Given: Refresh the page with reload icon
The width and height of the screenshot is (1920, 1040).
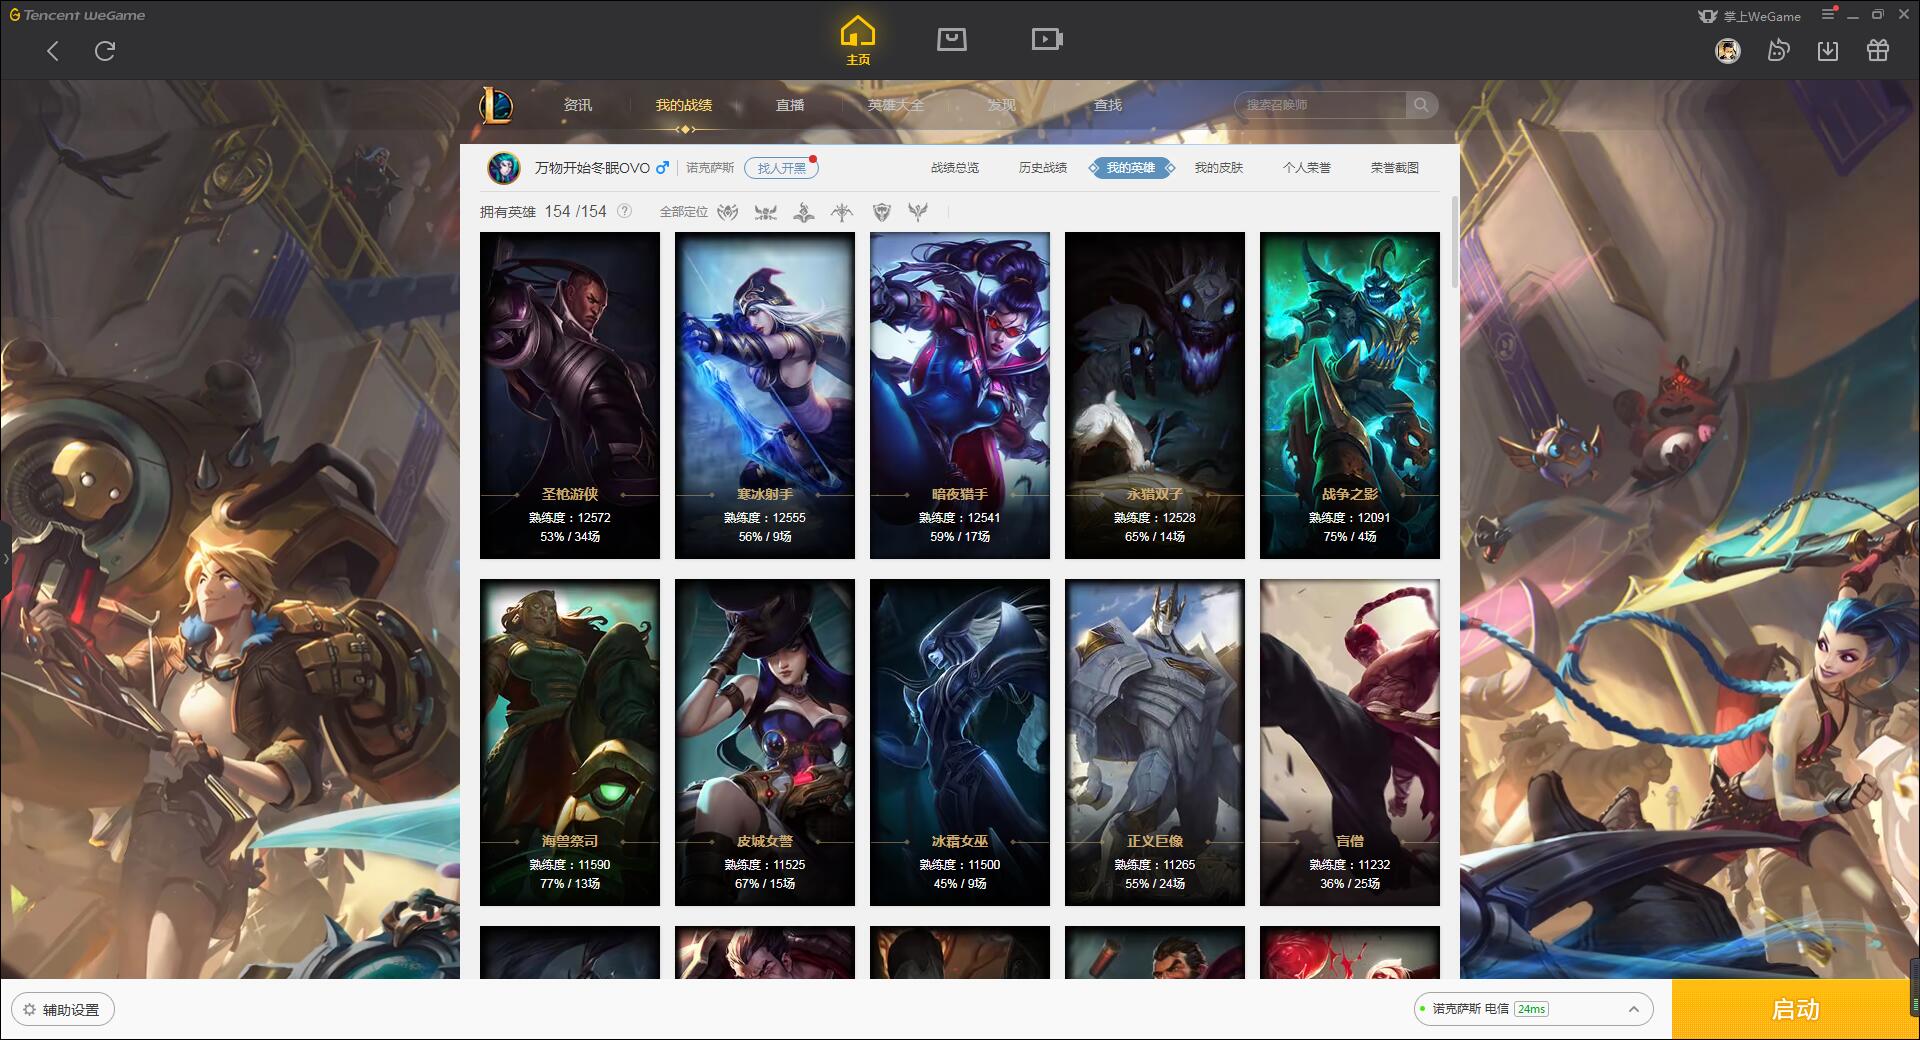Looking at the screenshot, I should (x=105, y=51).
